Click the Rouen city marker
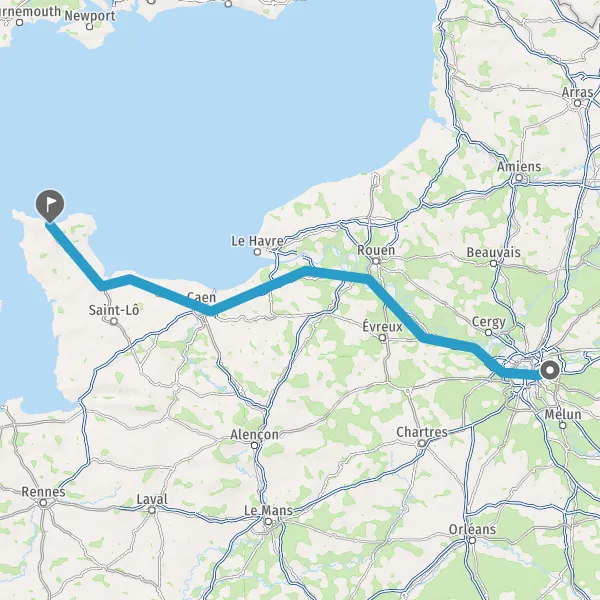This screenshot has height=600, width=600. click(376, 261)
